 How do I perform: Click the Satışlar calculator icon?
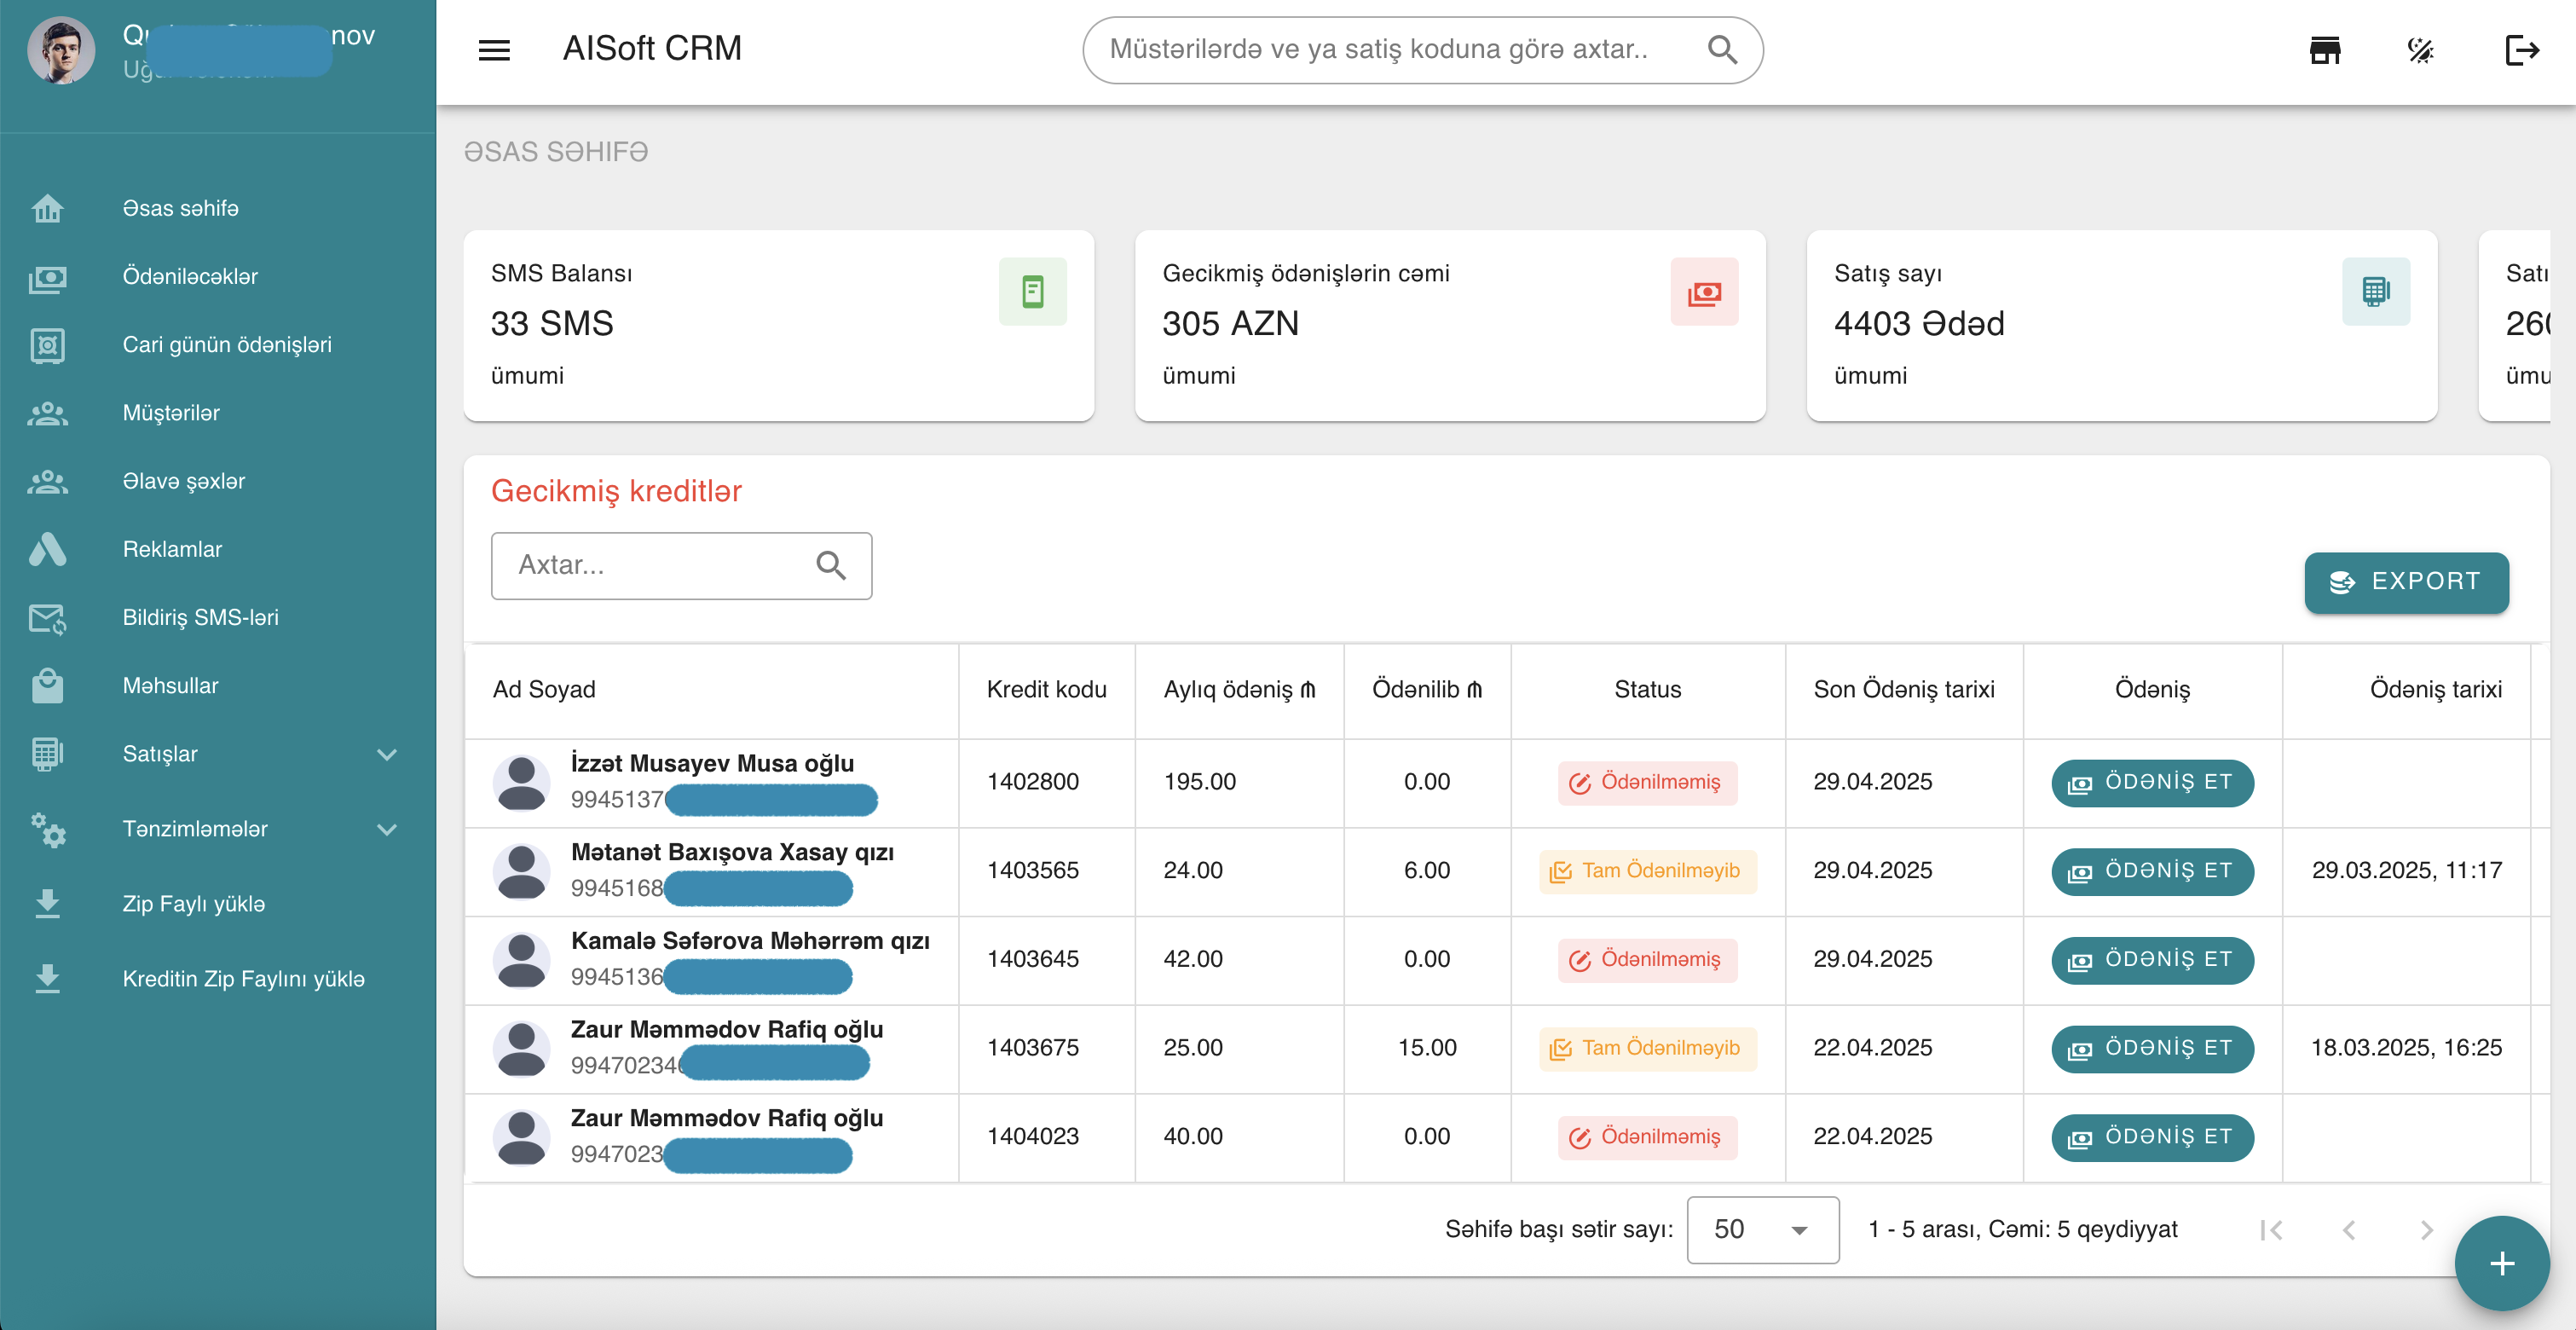click(x=47, y=754)
